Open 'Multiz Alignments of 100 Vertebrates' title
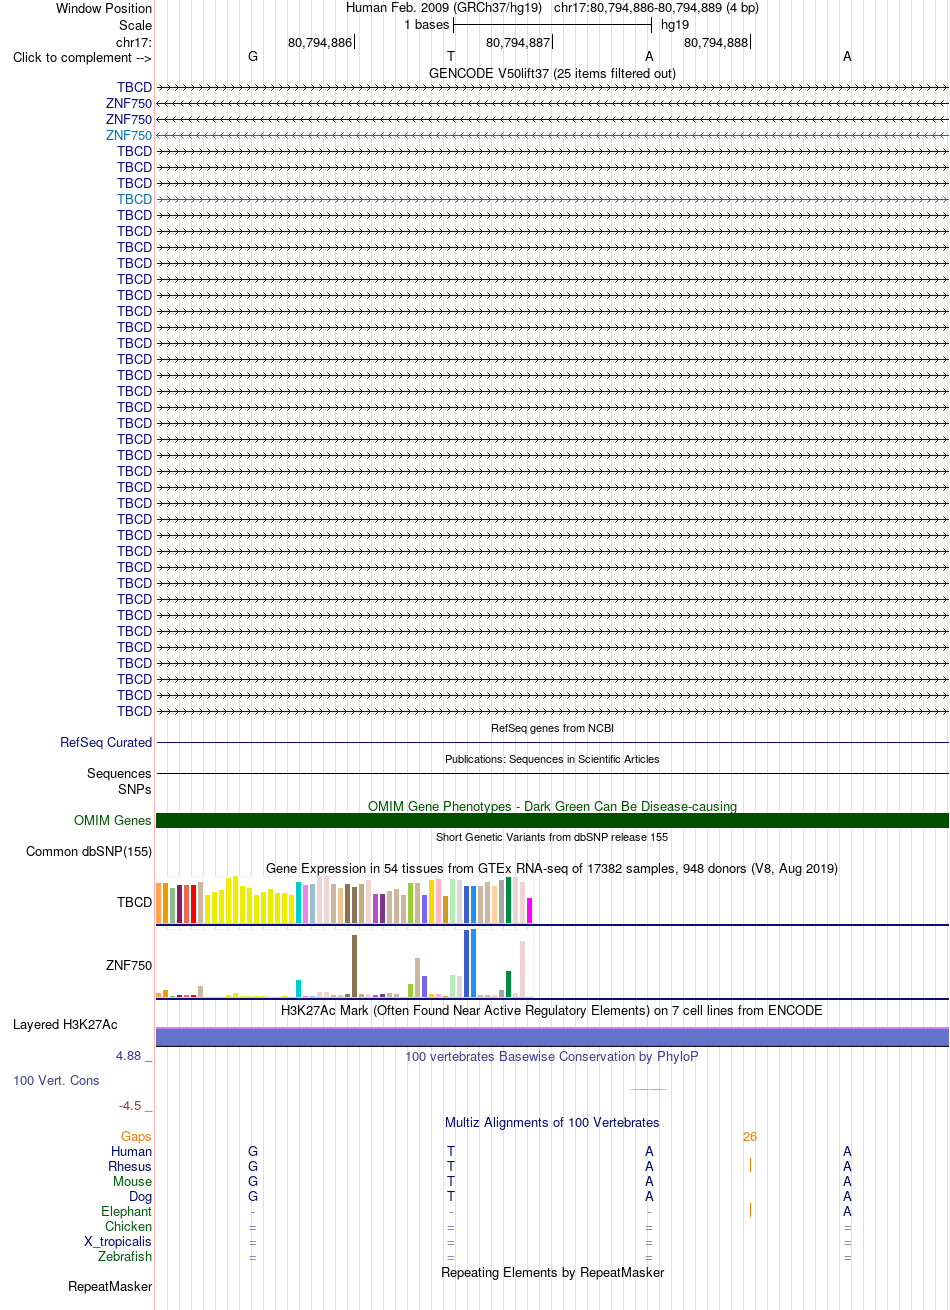 coord(552,1123)
